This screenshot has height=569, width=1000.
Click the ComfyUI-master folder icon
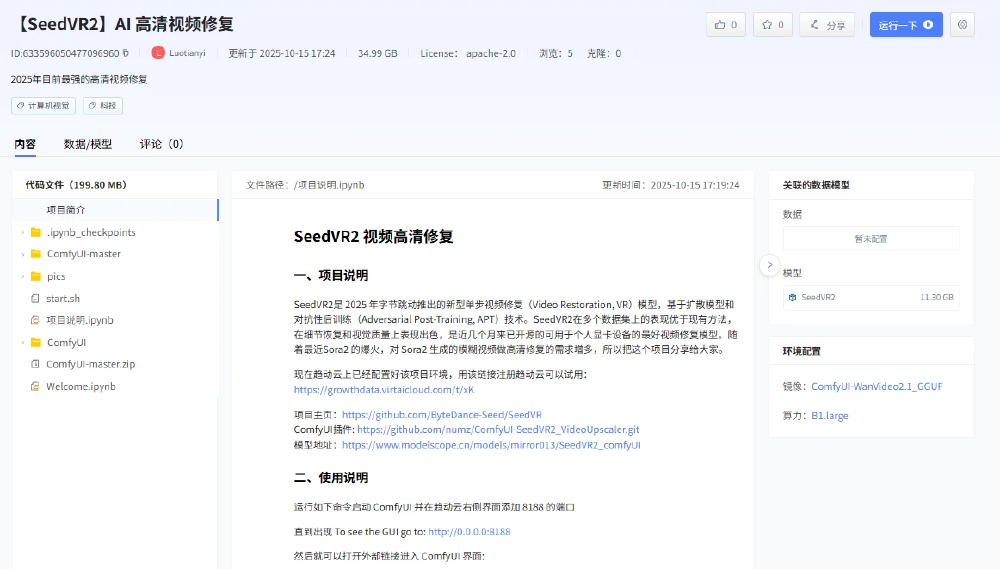pos(36,254)
